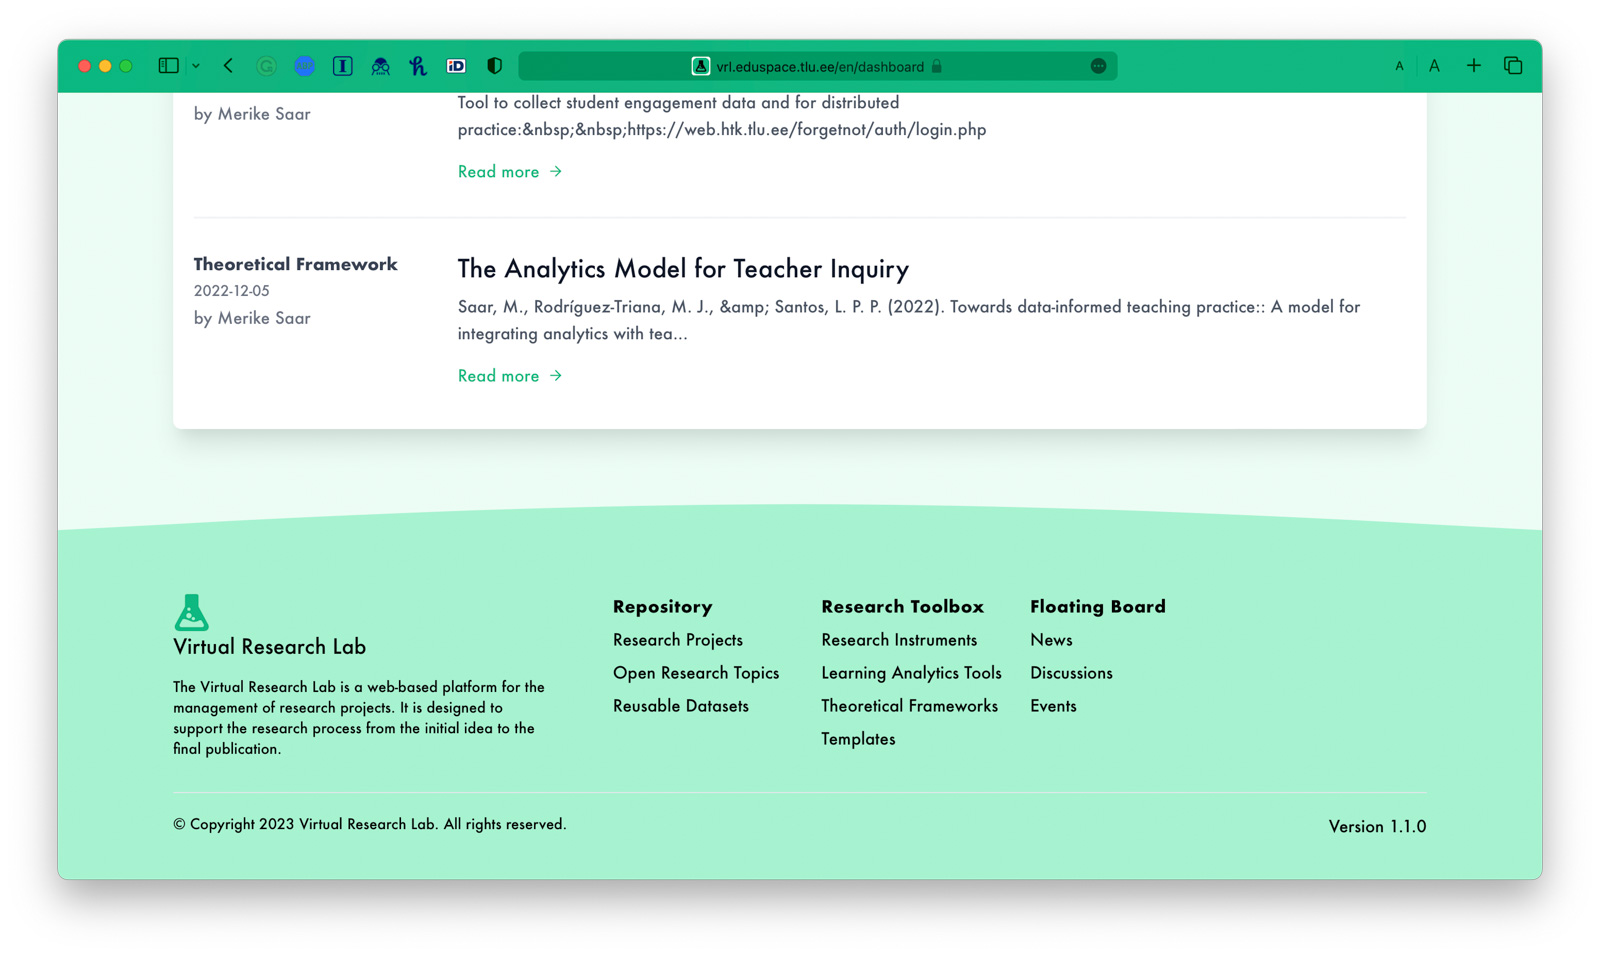This screenshot has height=956, width=1600.
Task: Open the Reusable Datasets link
Action: (x=681, y=705)
